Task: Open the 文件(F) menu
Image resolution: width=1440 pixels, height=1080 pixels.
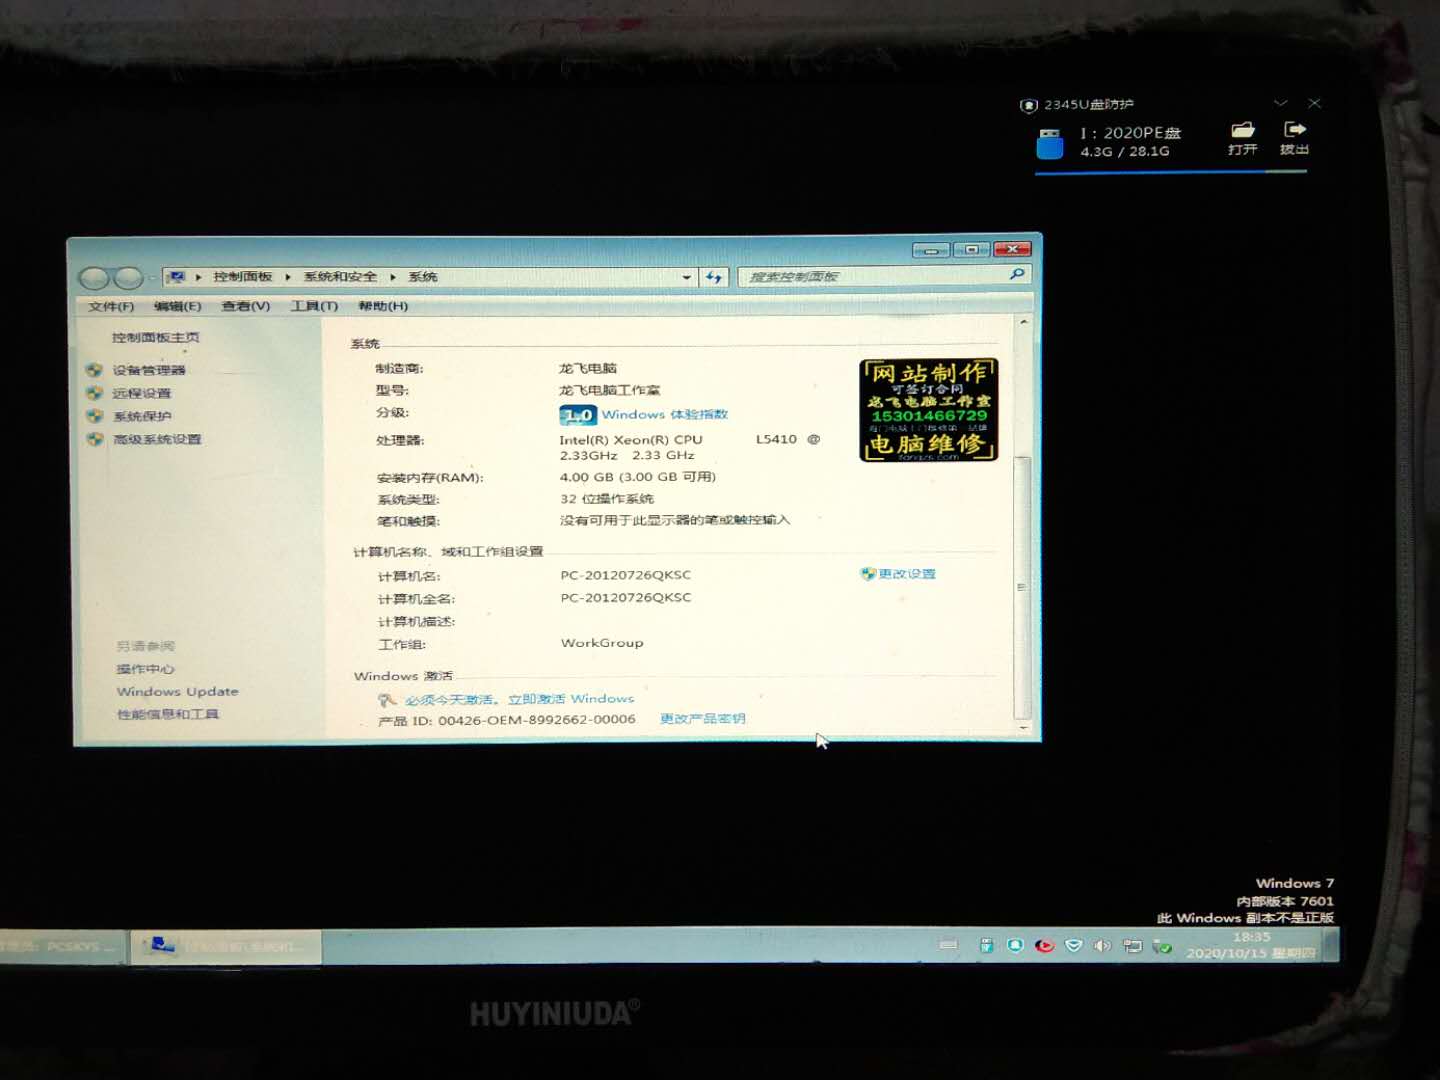Action: pos(110,306)
